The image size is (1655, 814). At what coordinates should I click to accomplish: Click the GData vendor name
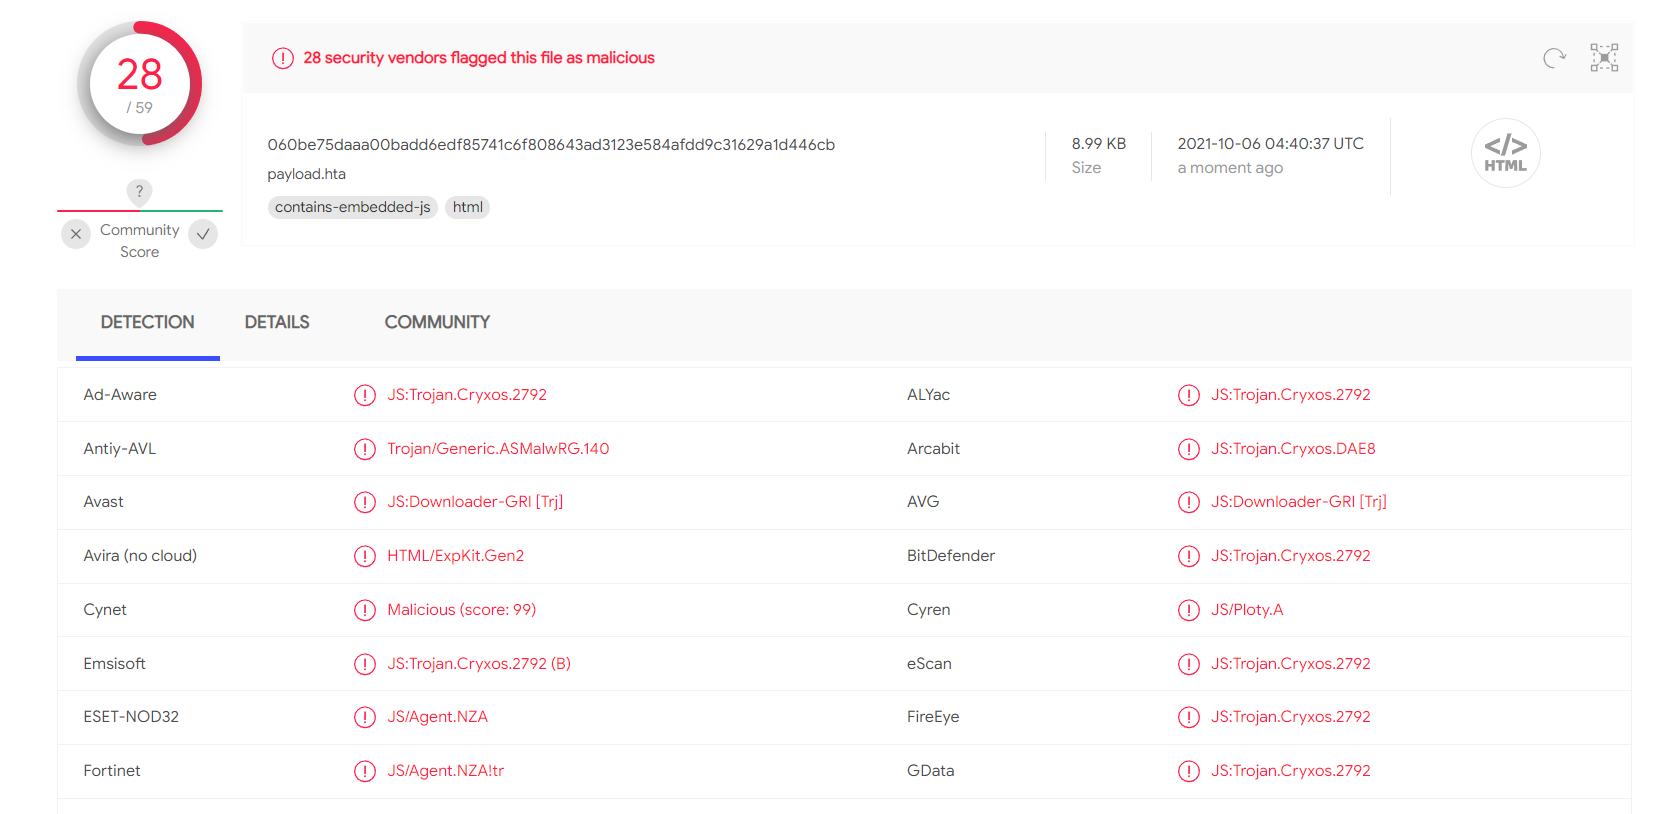pyautogui.click(x=931, y=771)
